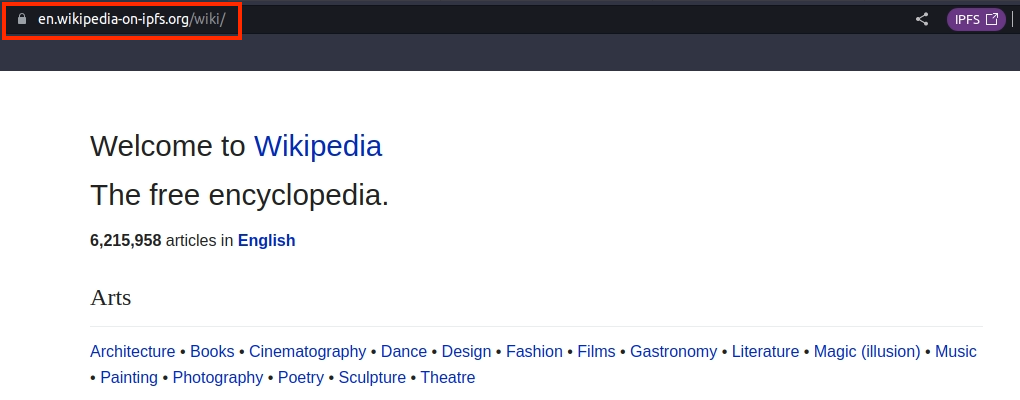Open the Films link

[597, 352]
